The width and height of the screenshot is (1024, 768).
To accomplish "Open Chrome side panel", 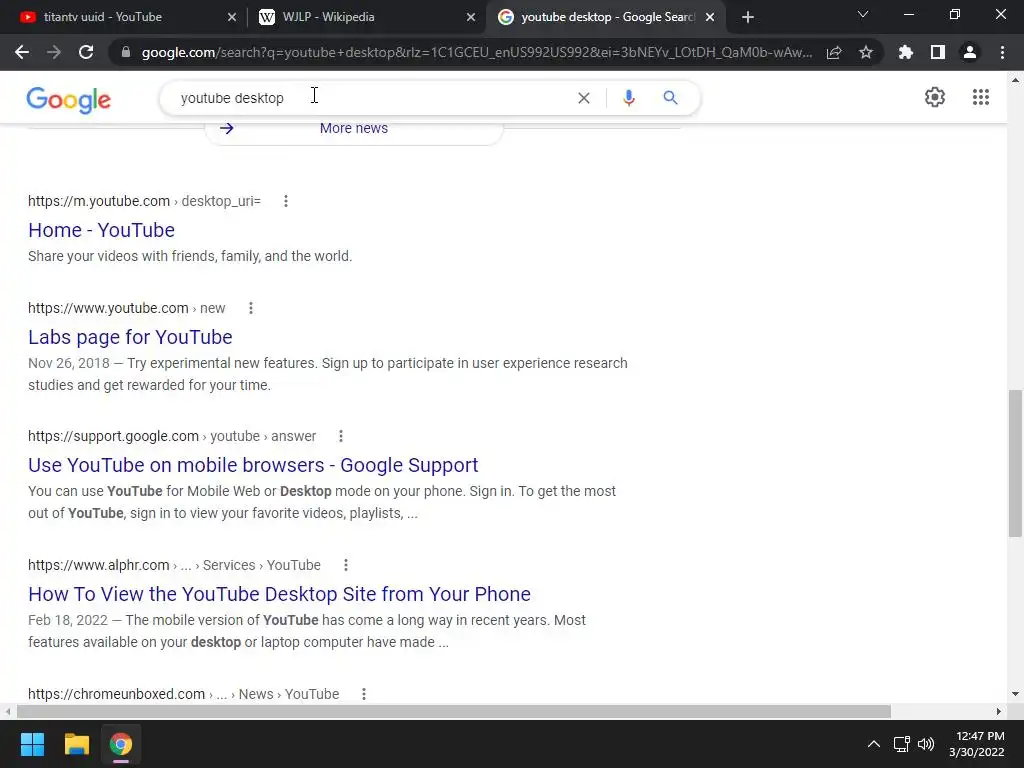I will pos(938,52).
